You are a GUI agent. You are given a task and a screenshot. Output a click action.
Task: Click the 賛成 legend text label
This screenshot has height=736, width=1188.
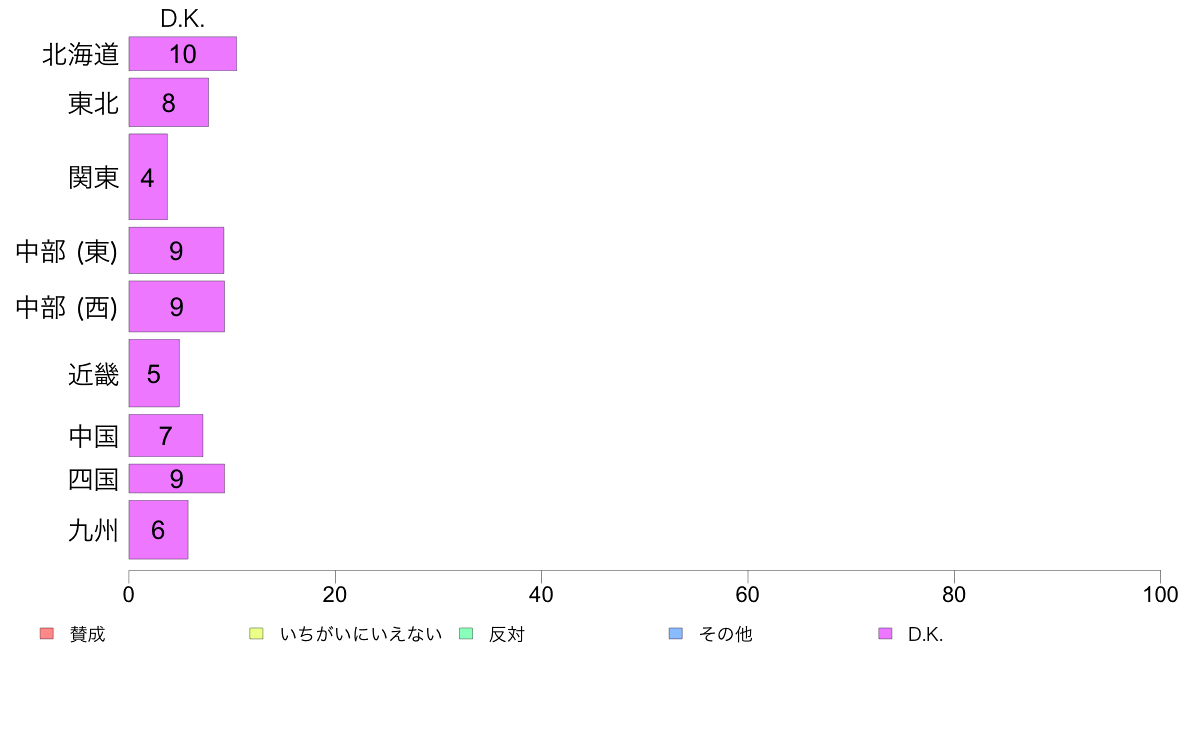87,634
